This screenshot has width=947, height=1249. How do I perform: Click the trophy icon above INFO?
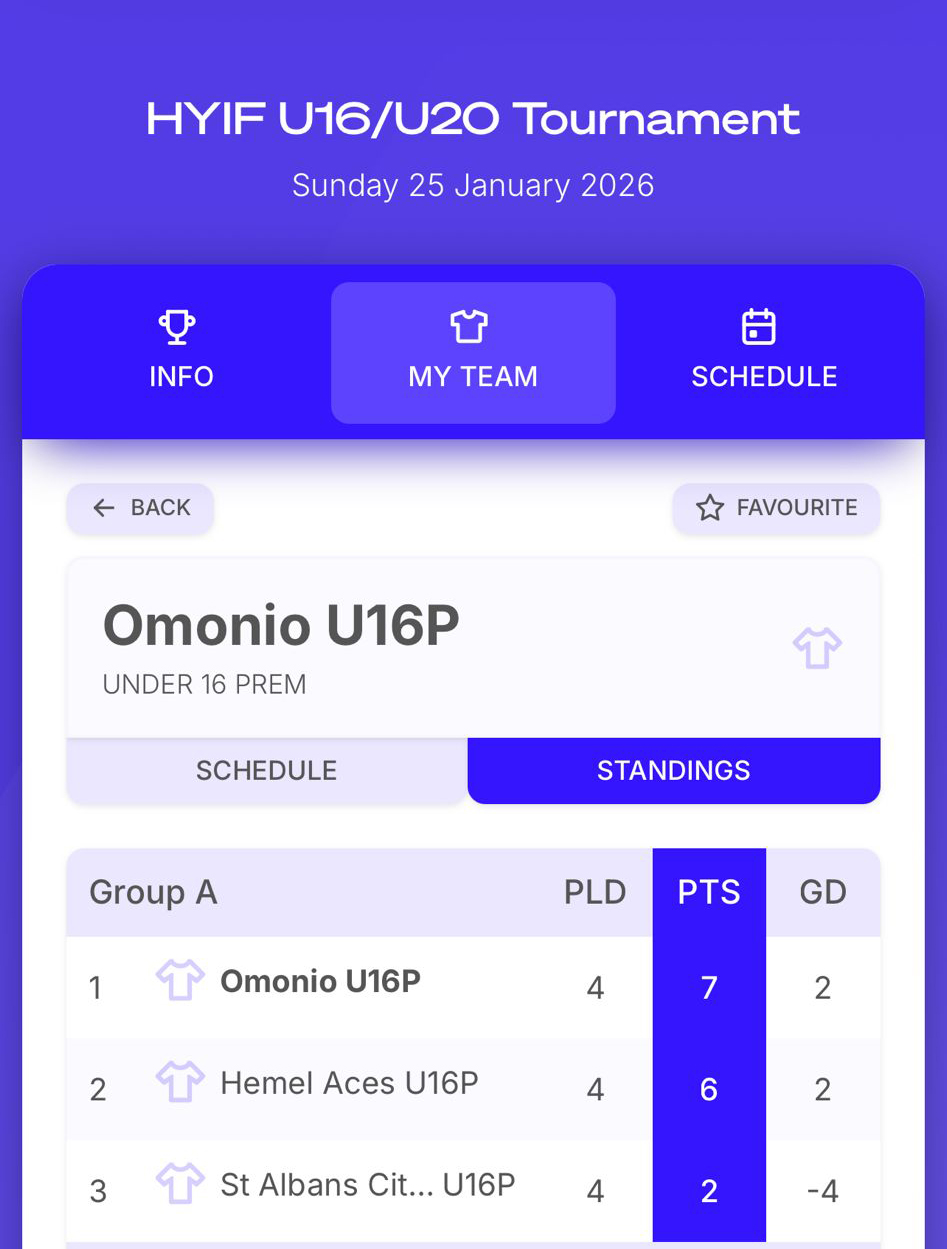[x=177, y=327]
